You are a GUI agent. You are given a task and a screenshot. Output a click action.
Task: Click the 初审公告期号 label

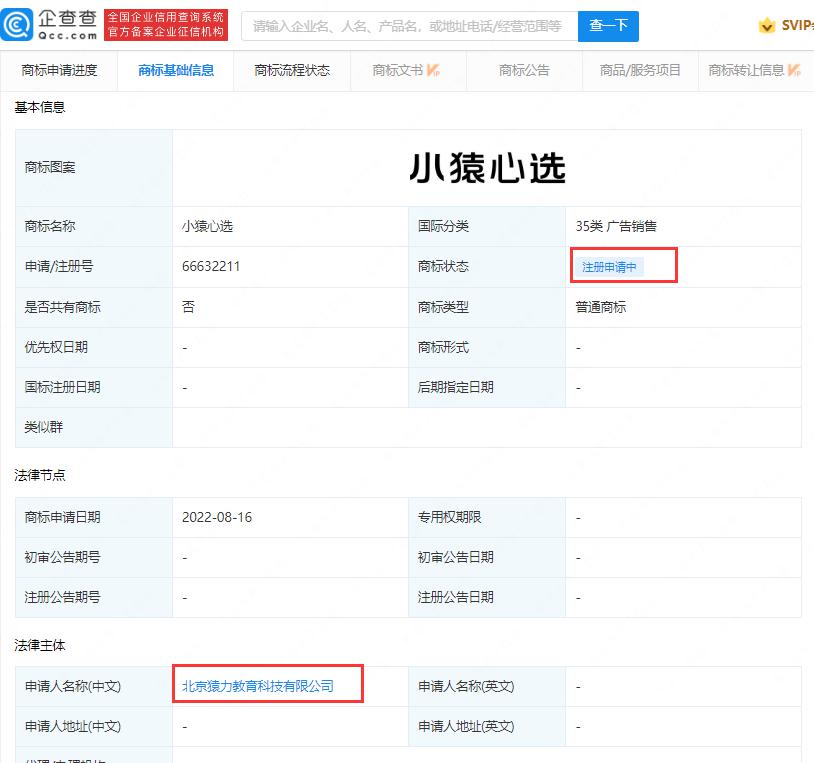point(62,557)
